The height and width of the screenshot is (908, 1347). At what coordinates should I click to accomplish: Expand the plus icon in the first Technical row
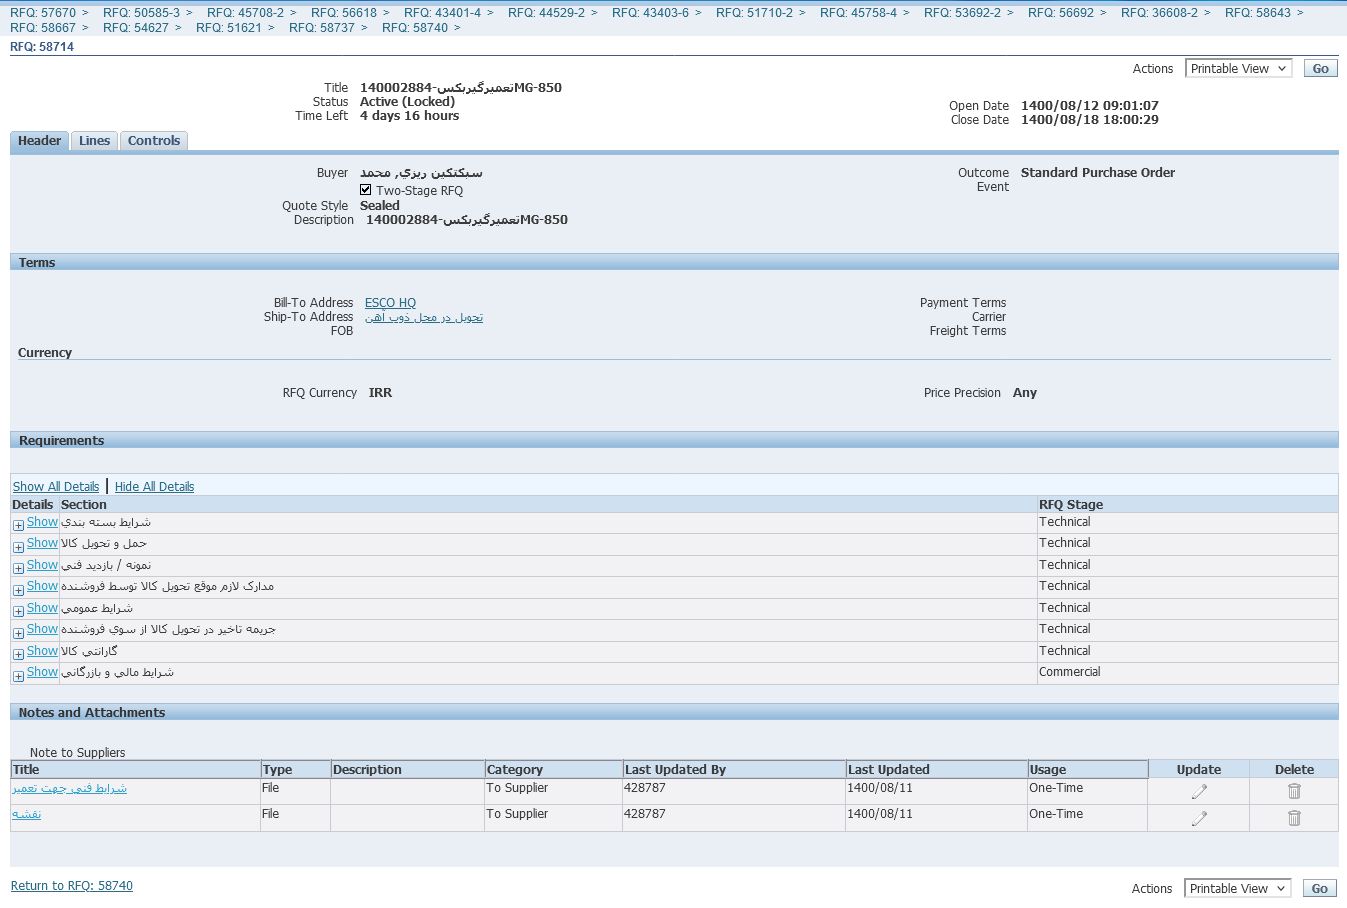coord(18,525)
